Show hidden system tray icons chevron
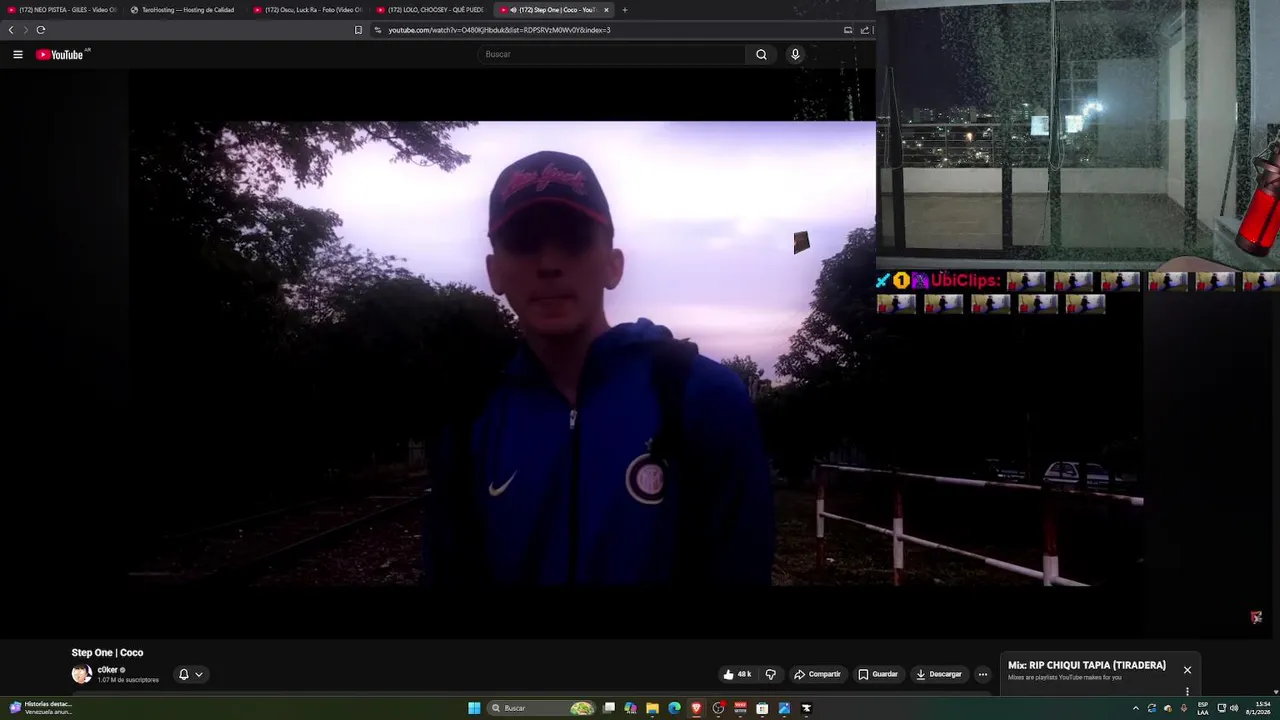The width and height of the screenshot is (1280, 720). tap(1135, 708)
